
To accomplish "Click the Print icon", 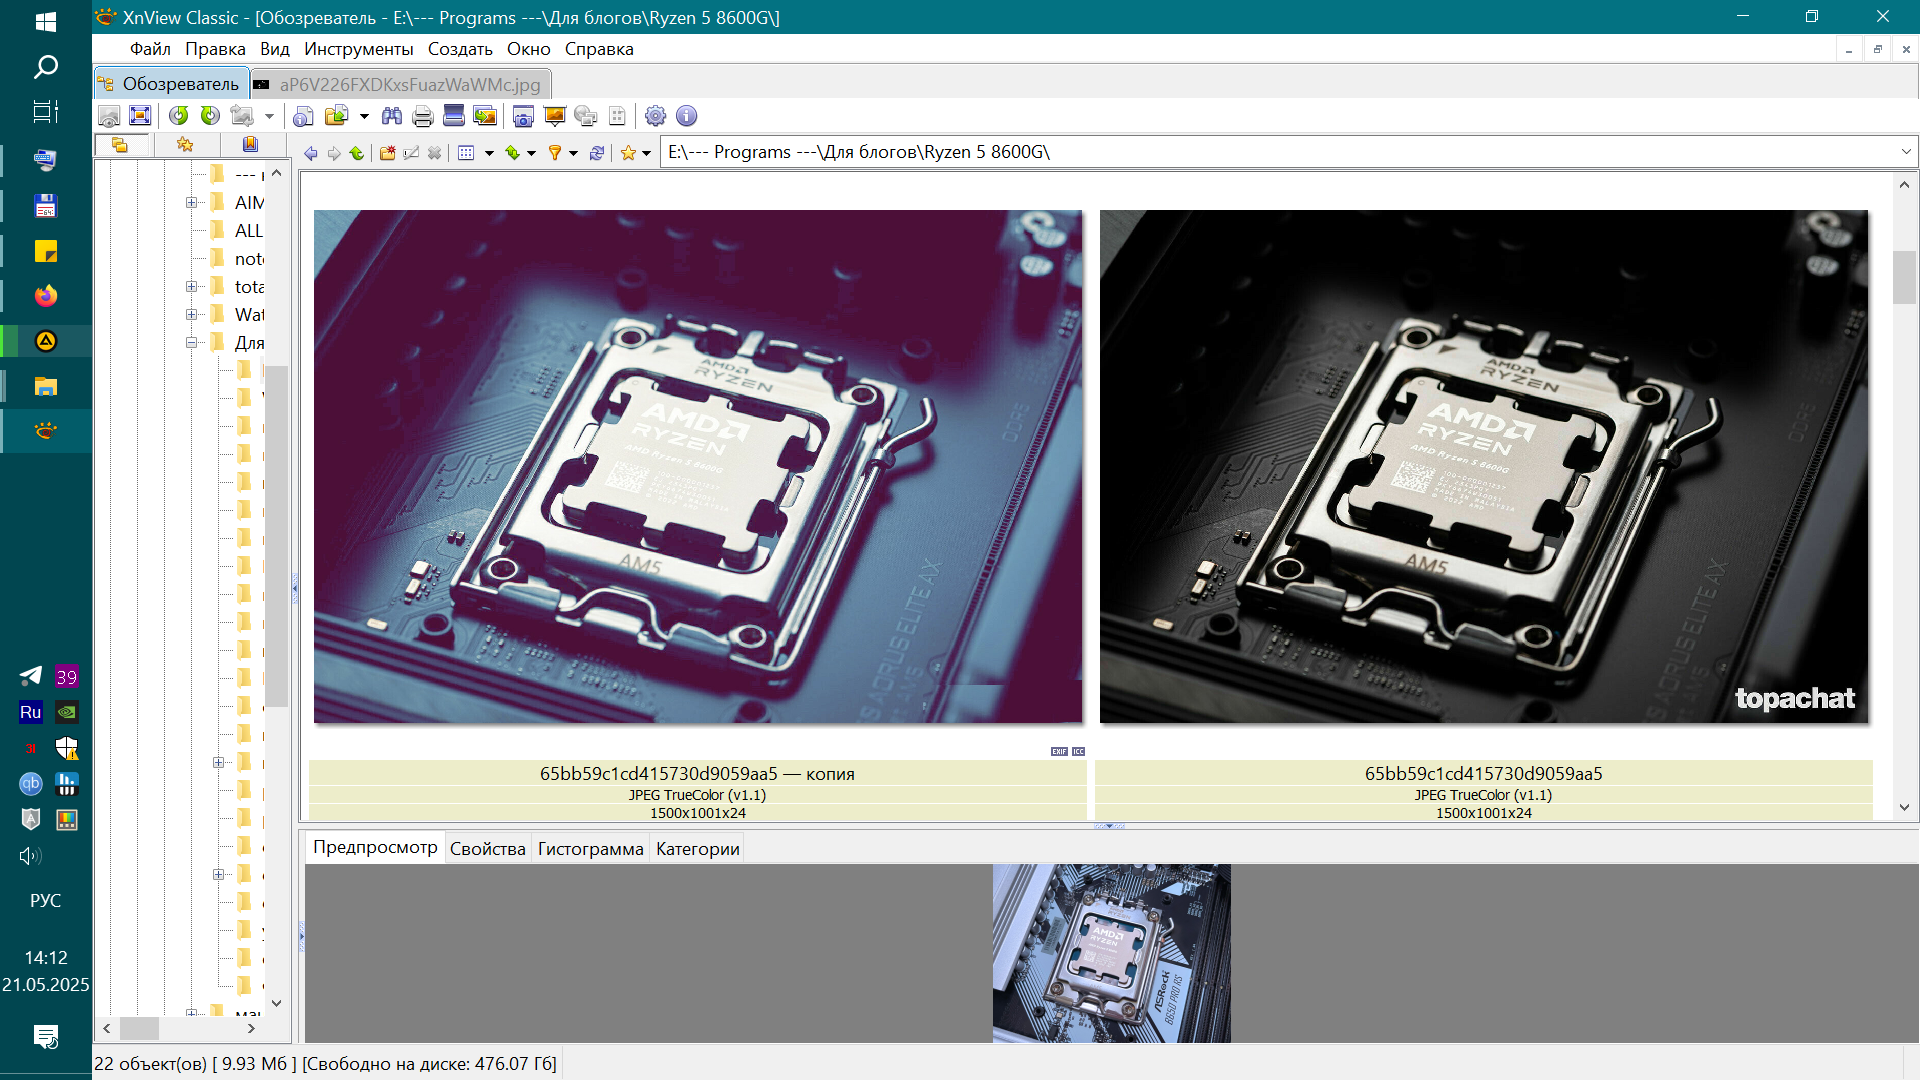I will [x=422, y=116].
